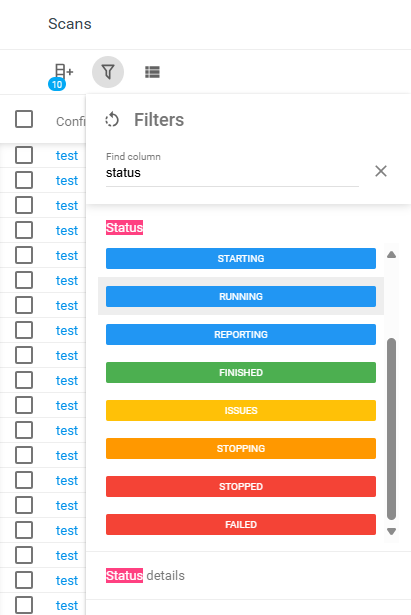Click the status list scrollbar thumb
Screen dimensions: 411x615
391,429
